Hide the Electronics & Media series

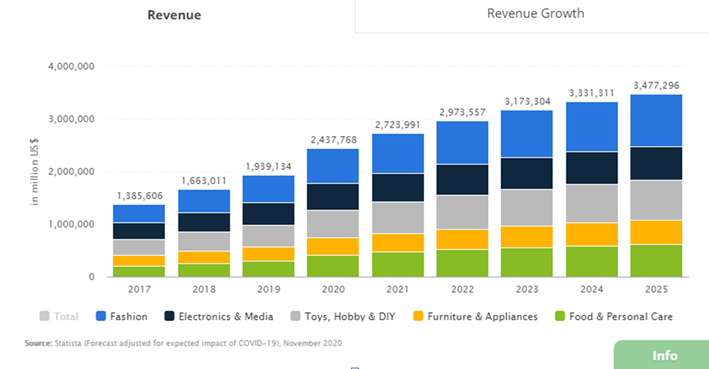219,317
